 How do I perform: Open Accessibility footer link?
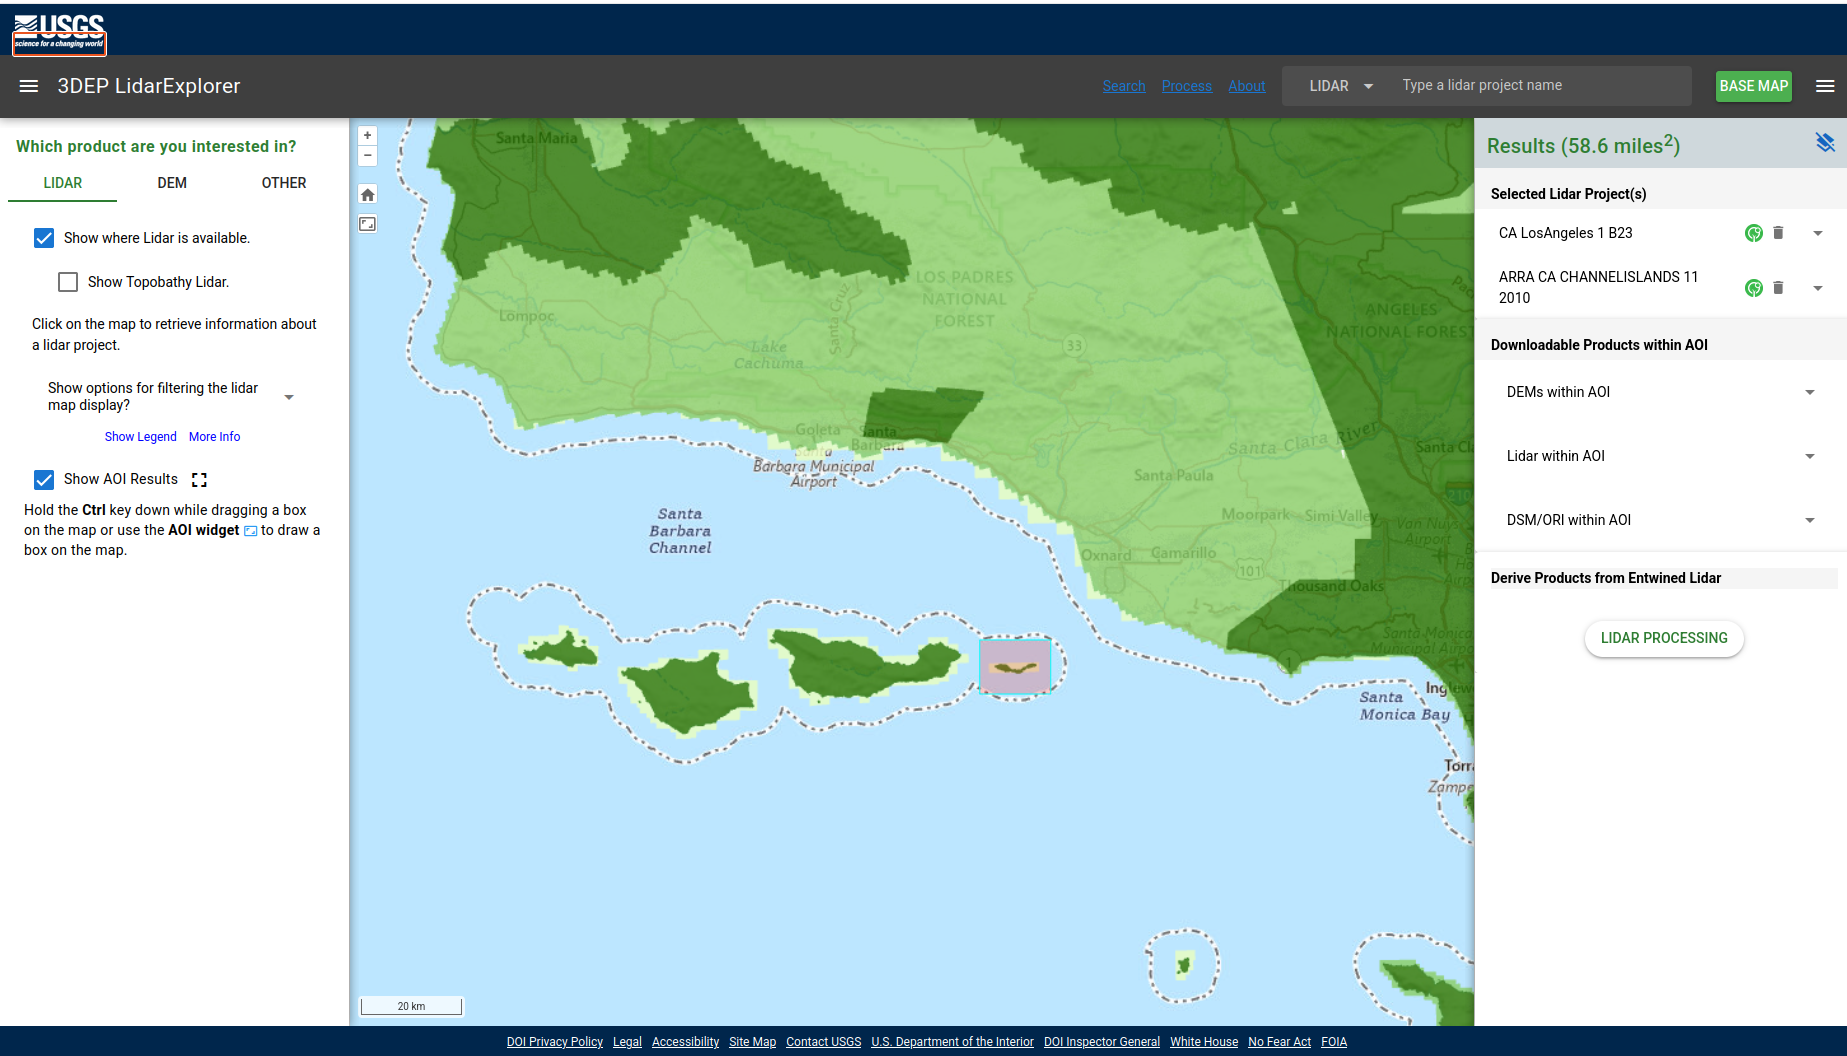(685, 1042)
